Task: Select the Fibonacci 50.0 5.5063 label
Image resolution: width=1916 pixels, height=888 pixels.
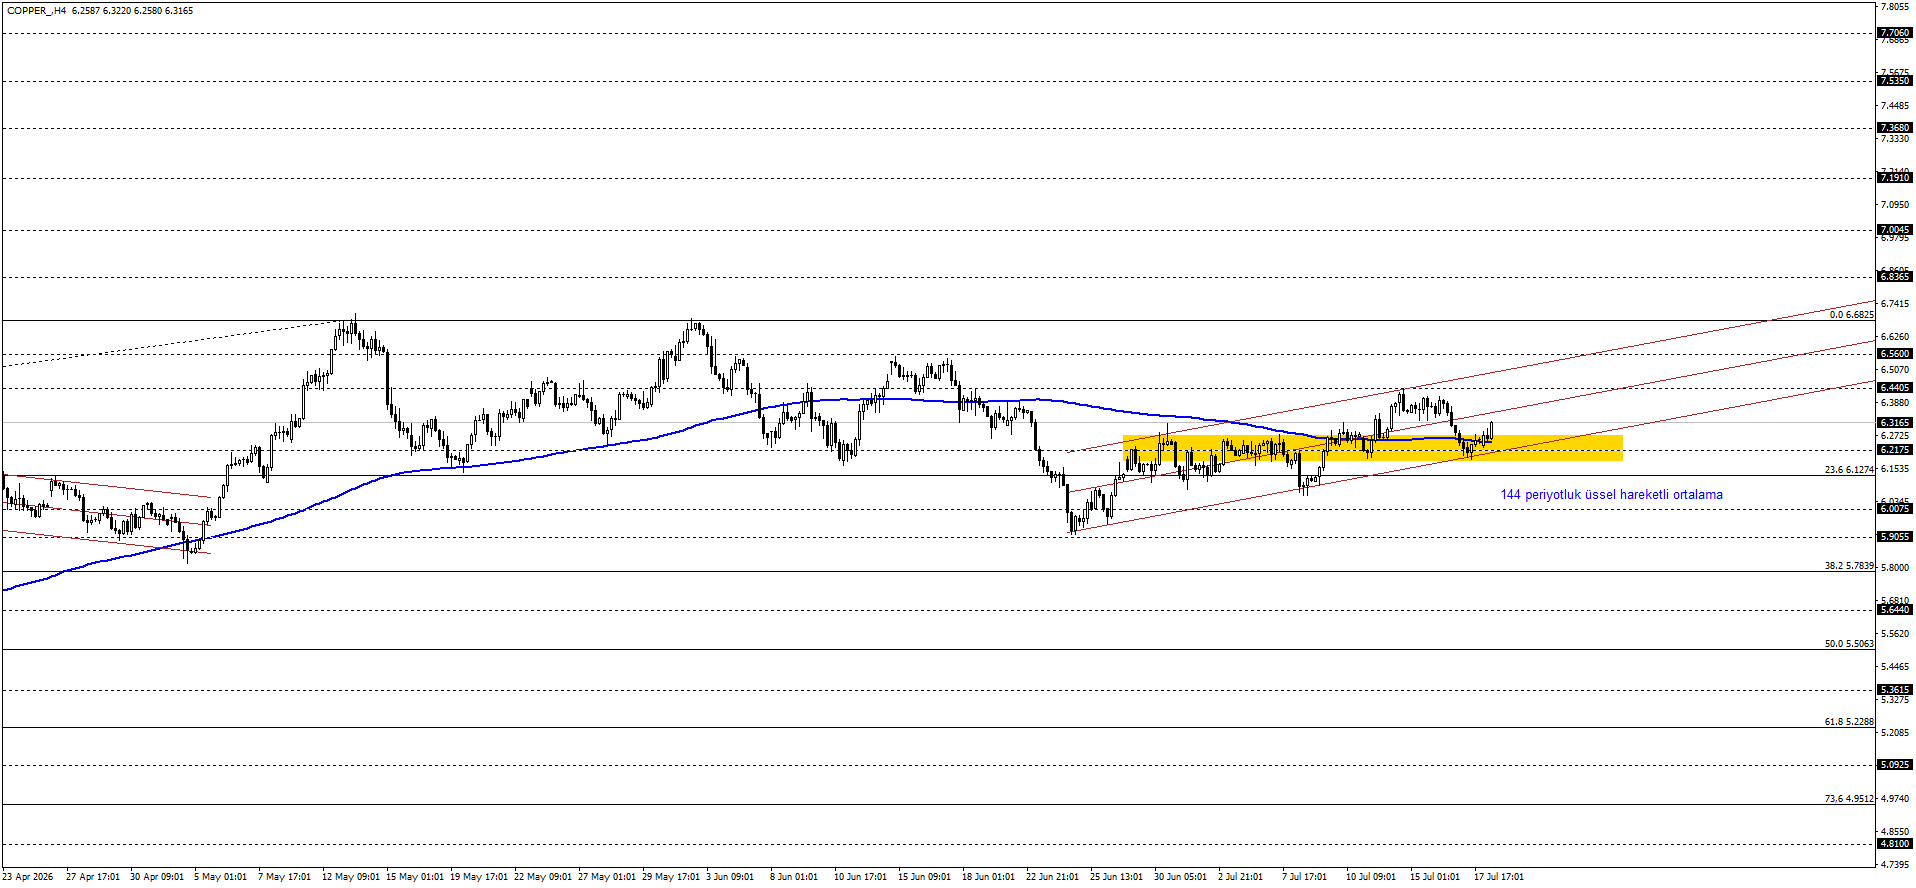Action: coord(1849,644)
